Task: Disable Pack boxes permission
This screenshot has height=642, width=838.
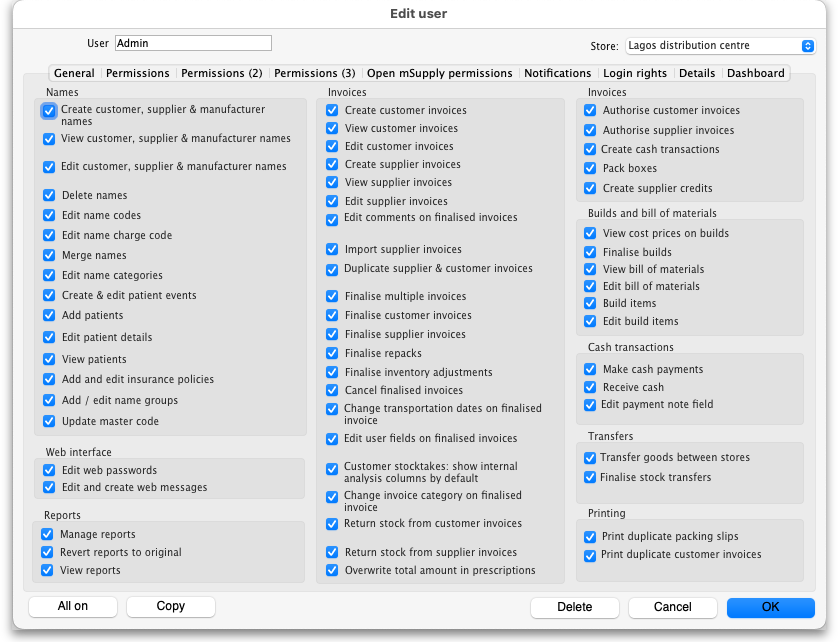Action: pyautogui.click(x=590, y=168)
